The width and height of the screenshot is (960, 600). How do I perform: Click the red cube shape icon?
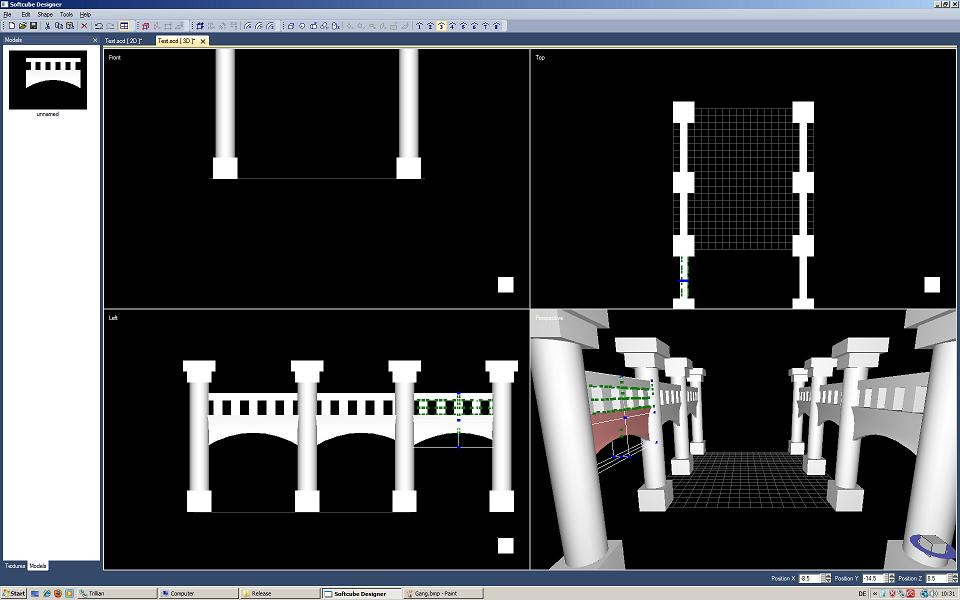[x=146, y=25]
